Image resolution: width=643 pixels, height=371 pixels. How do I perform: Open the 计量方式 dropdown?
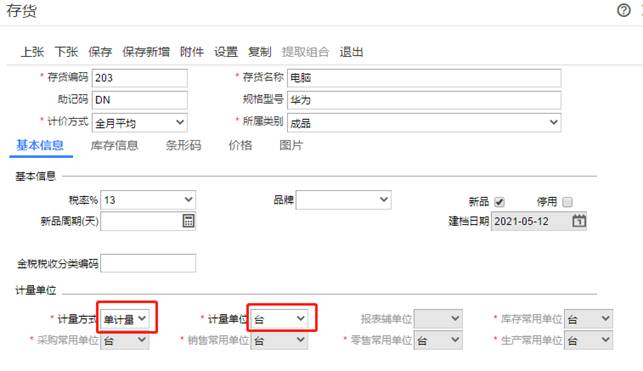[x=124, y=319]
